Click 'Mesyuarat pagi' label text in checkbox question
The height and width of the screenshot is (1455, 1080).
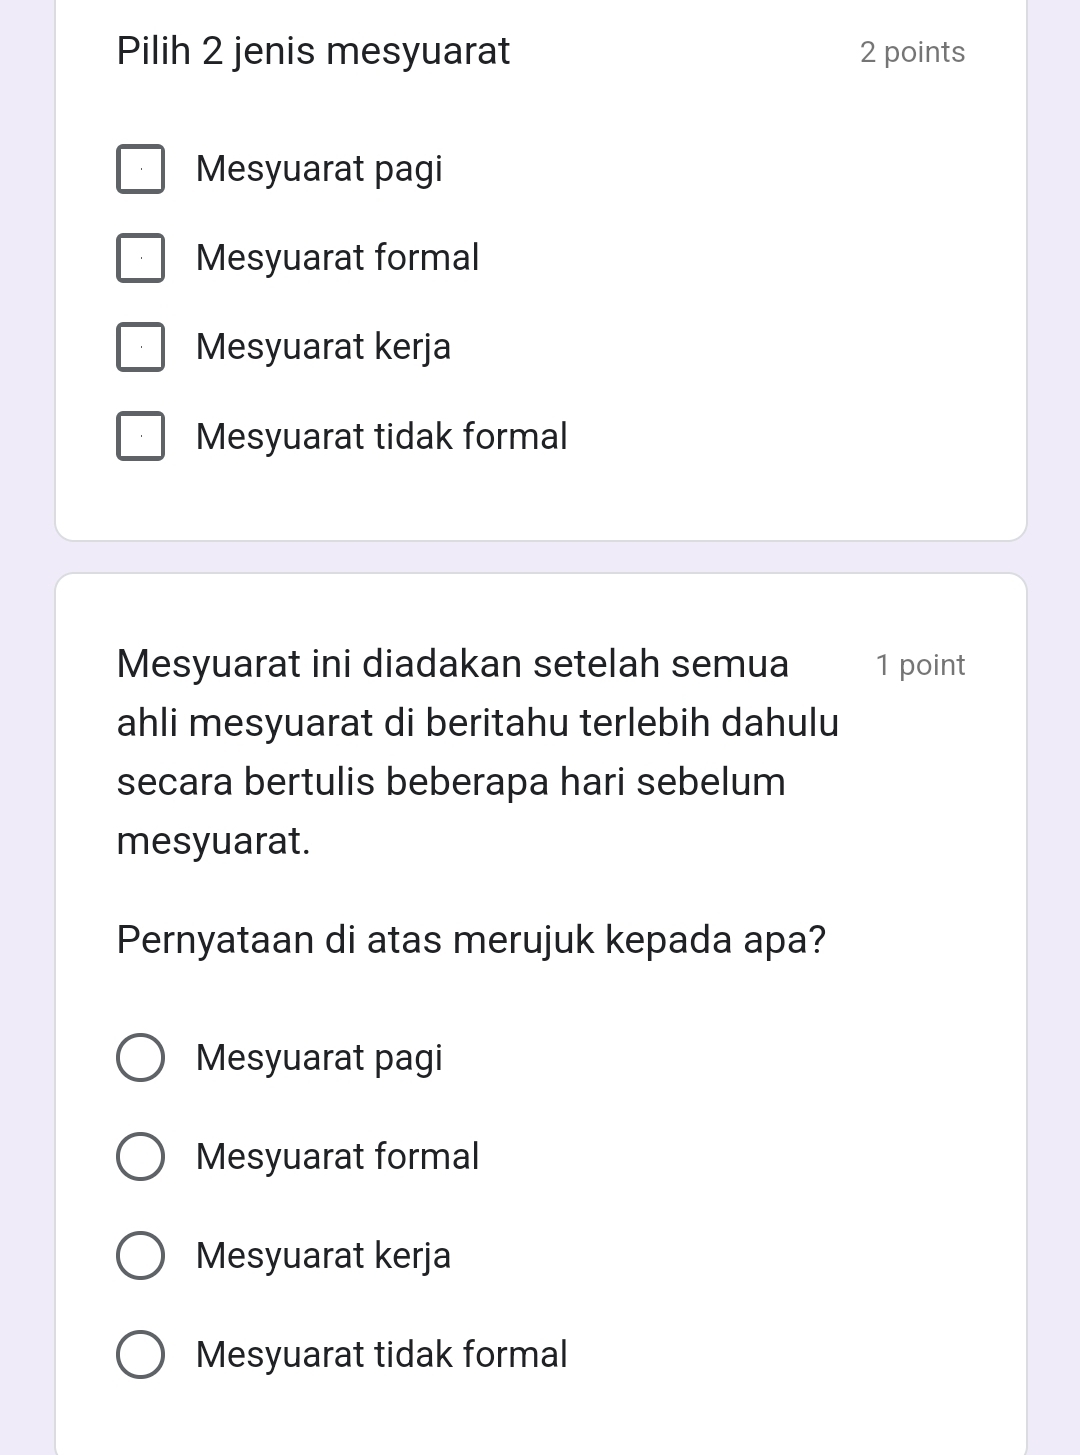point(319,169)
